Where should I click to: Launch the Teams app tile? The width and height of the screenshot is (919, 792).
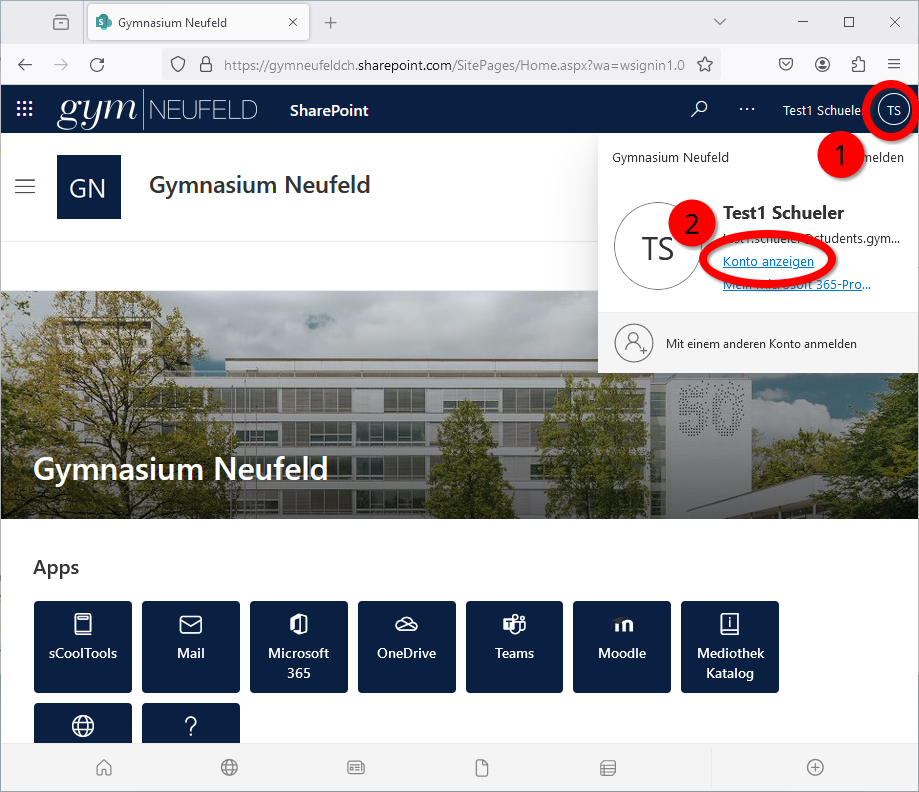[514, 646]
